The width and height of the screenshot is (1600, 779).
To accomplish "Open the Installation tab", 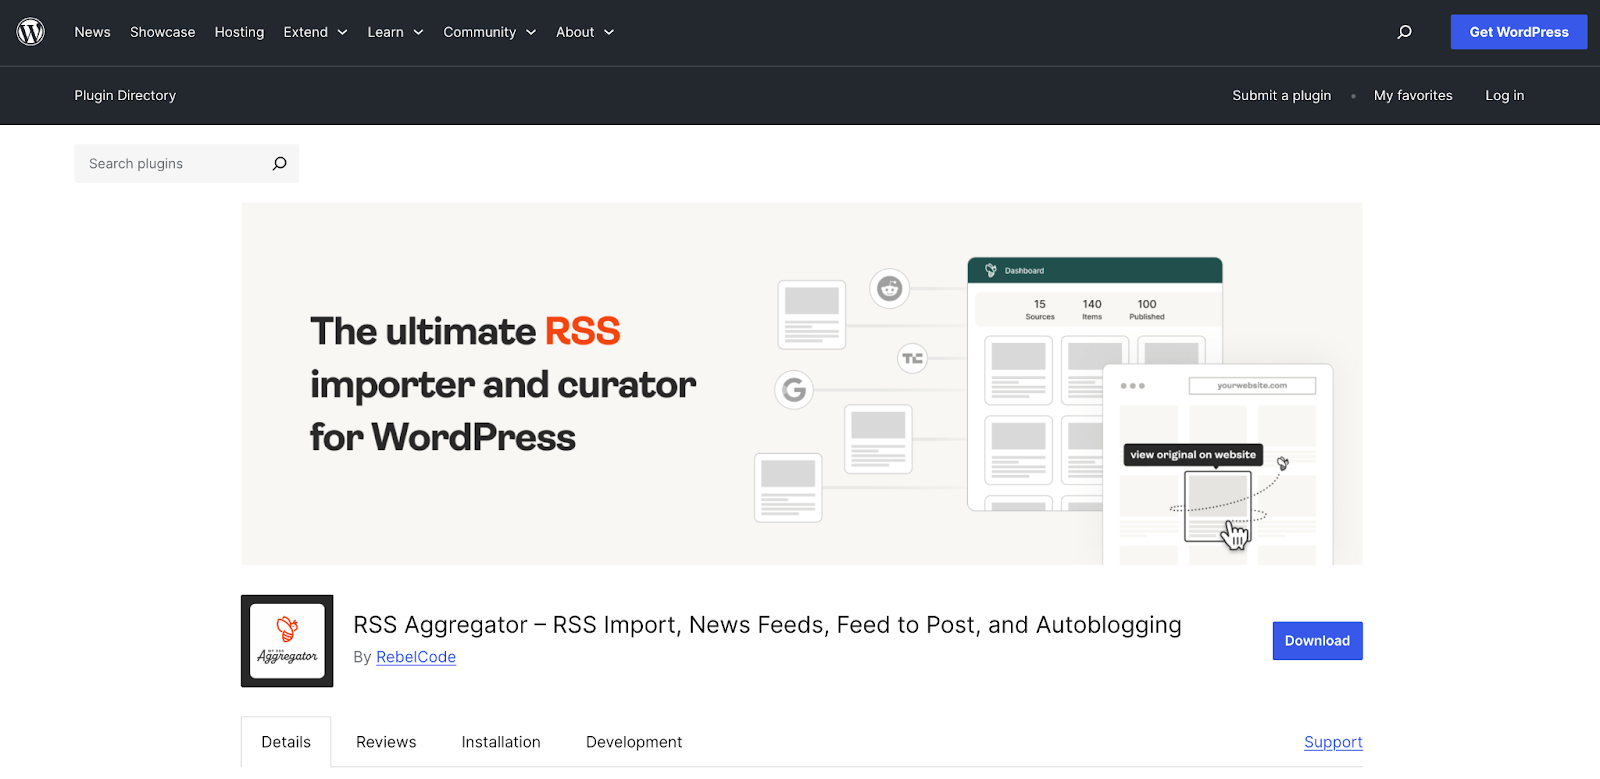I will tap(501, 742).
